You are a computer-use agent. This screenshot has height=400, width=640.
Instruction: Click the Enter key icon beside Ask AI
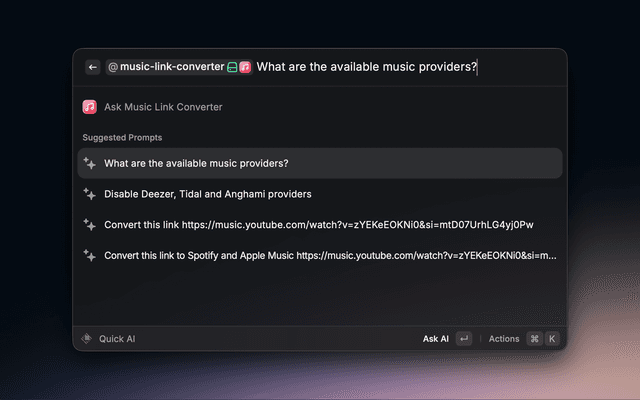463,339
